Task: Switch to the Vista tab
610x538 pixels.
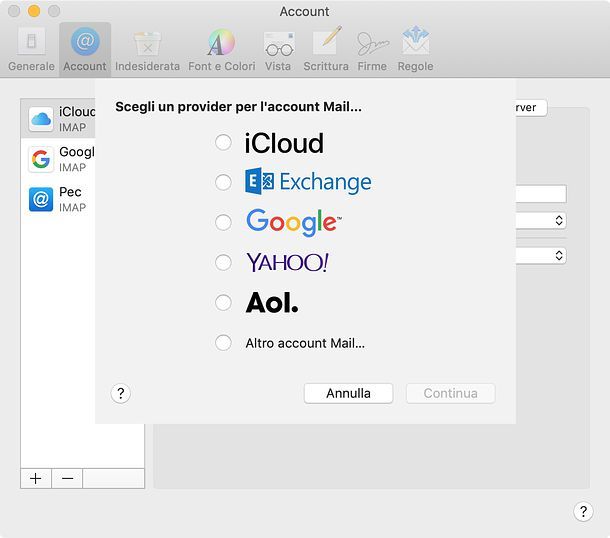Action: coord(278,49)
